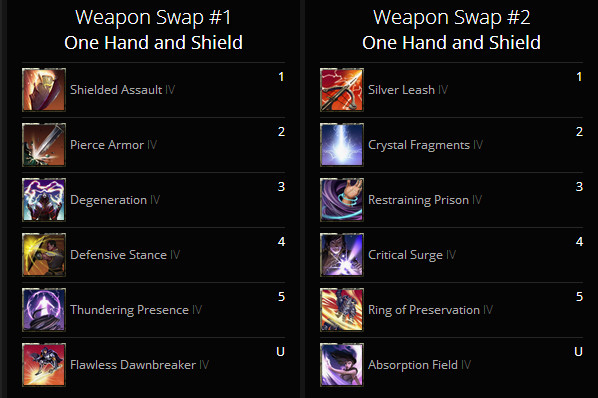Click the Shielded Assault skill icon
Viewport: 598px width, 398px height.
tap(44, 90)
